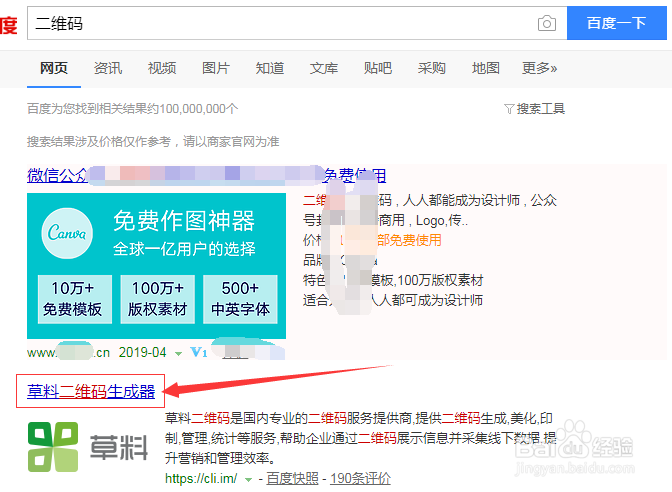
Task: Click the 500+ 中英字体 tile
Action: tap(240, 299)
